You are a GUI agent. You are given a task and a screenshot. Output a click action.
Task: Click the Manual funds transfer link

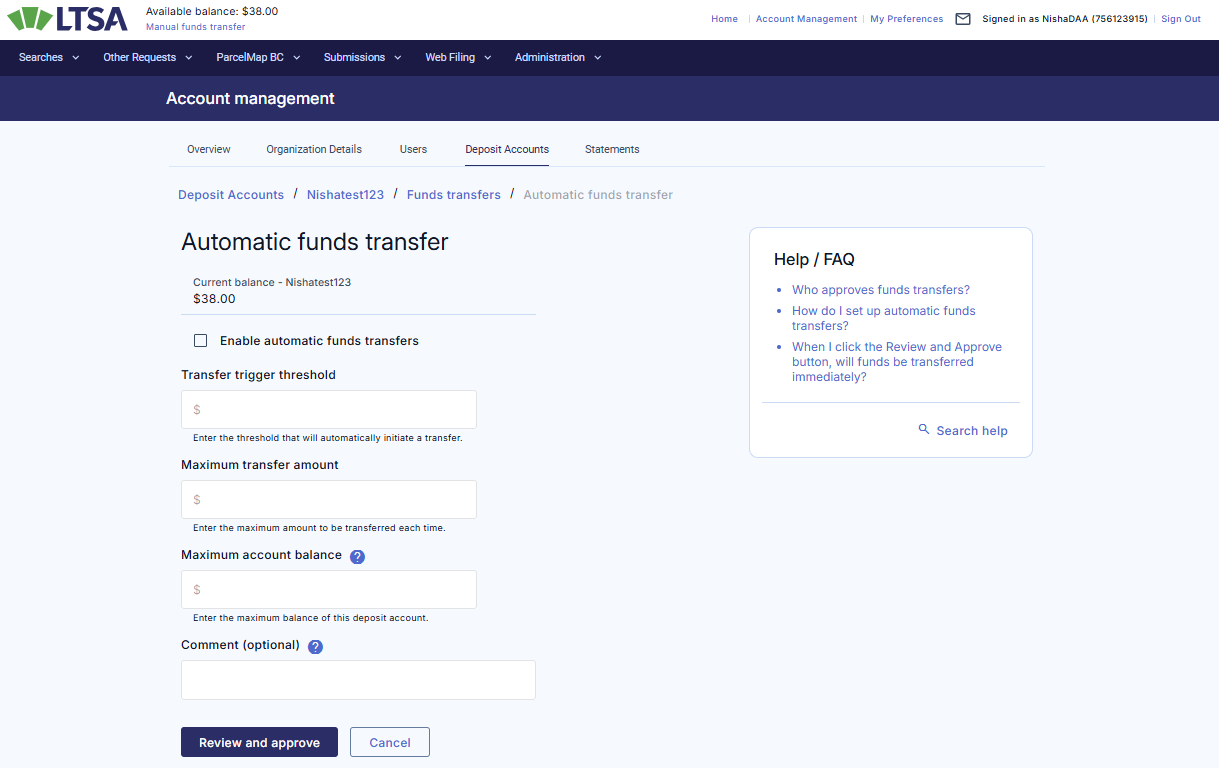tap(196, 27)
